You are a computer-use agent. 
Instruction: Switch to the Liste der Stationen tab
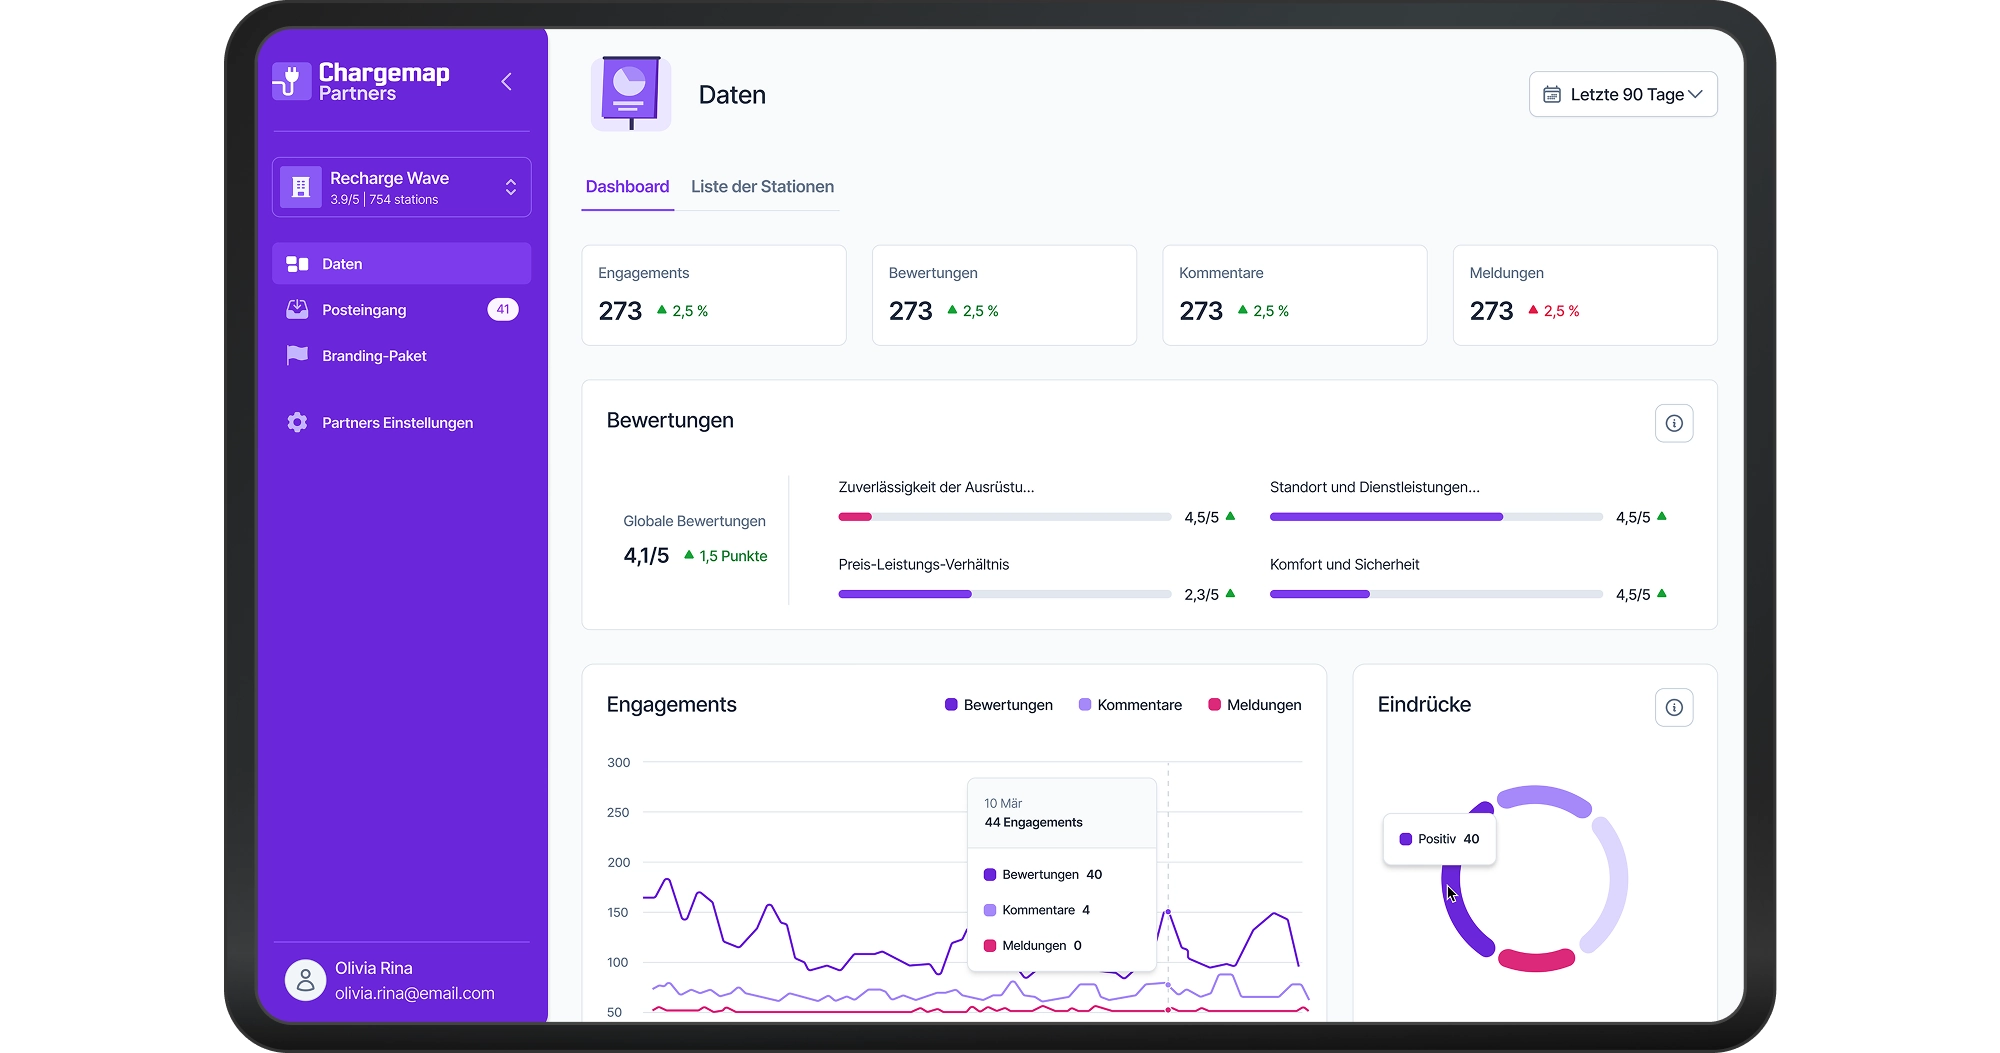click(762, 186)
